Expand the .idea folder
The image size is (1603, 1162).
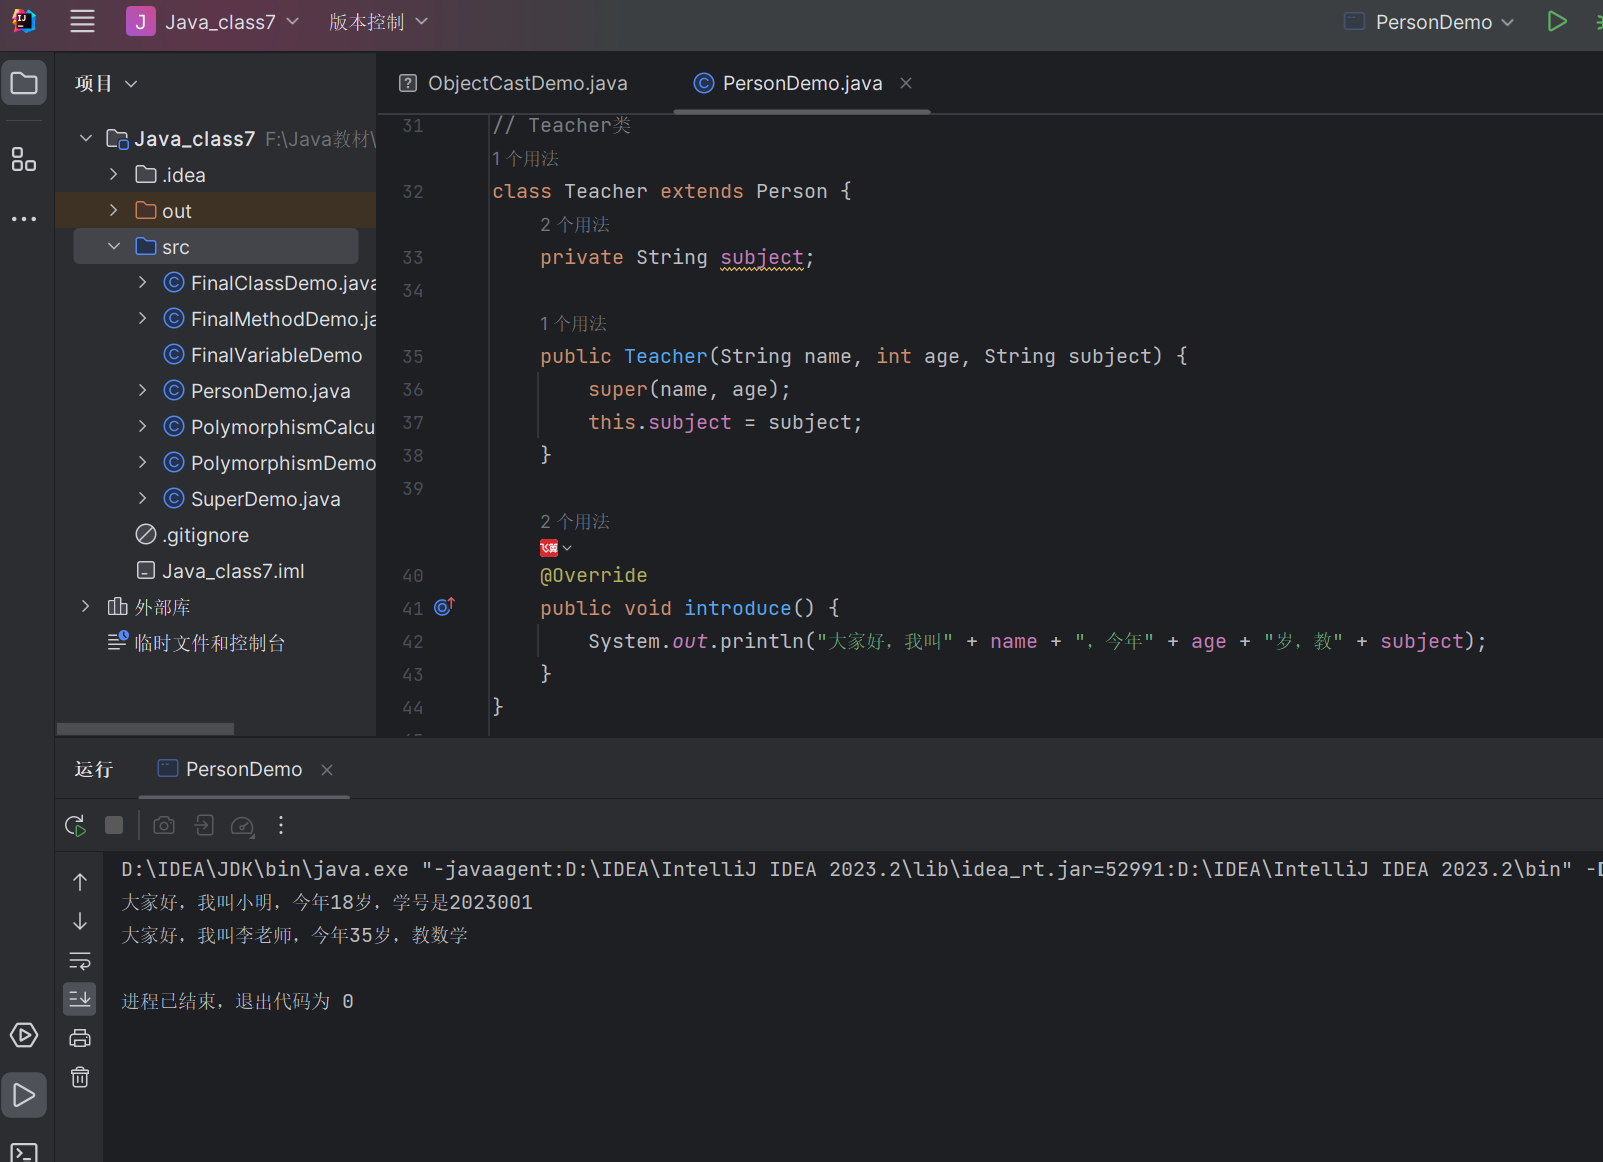point(114,175)
